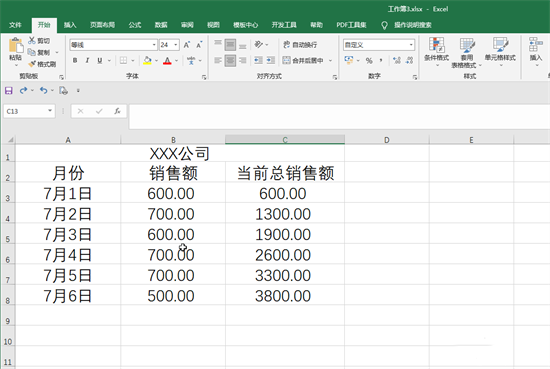Select the Format Painter brush

(32, 64)
